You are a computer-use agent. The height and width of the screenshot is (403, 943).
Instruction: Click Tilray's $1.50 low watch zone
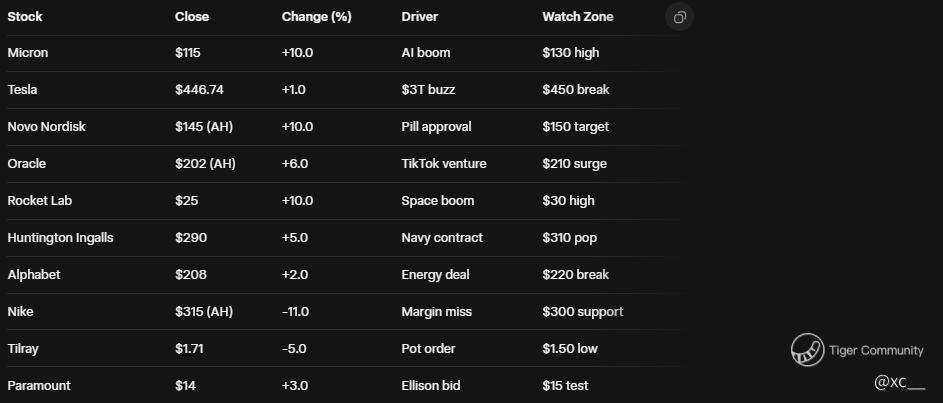point(570,349)
